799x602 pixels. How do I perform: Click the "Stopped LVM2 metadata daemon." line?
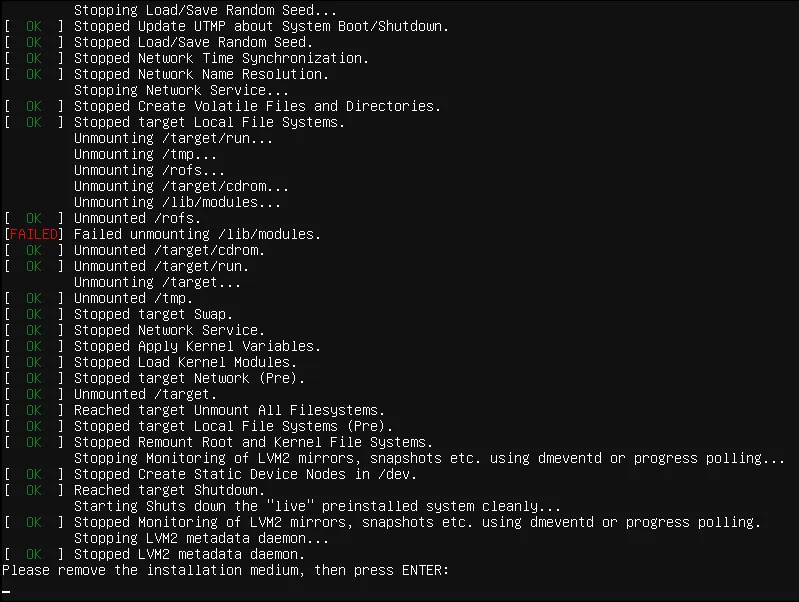[x=189, y=554]
